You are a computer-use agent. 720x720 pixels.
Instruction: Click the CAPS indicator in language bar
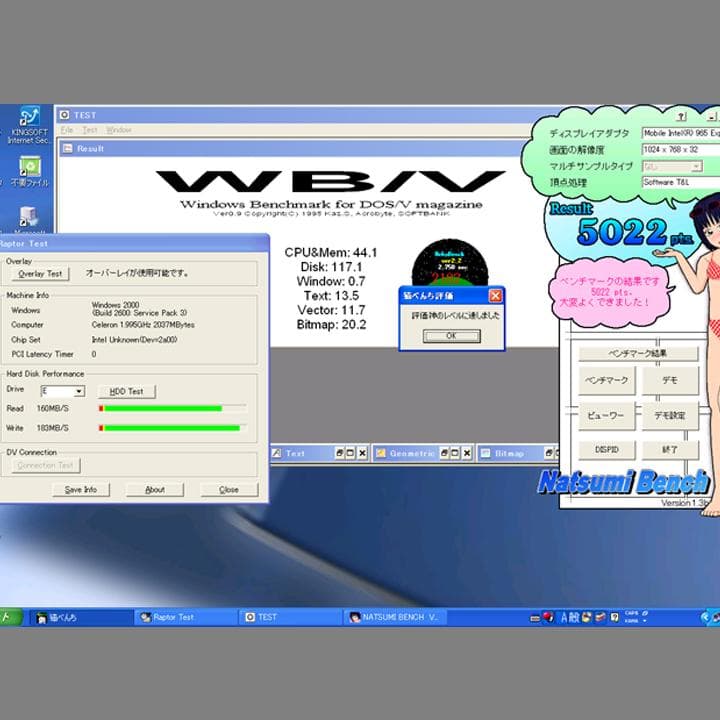pyautogui.click(x=632, y=613)
